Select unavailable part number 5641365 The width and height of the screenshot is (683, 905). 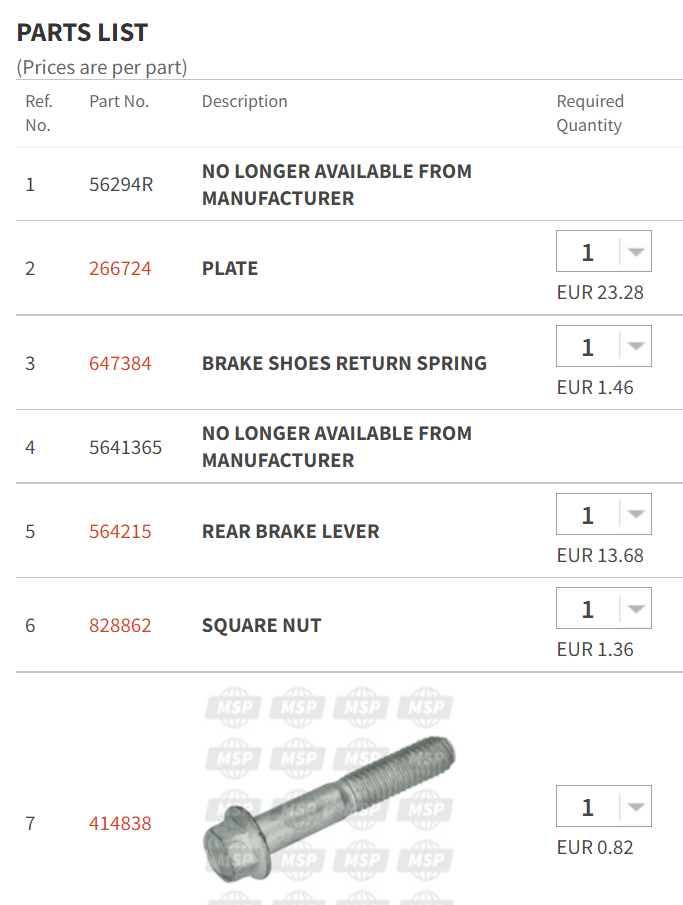click(x=125, y=447)
